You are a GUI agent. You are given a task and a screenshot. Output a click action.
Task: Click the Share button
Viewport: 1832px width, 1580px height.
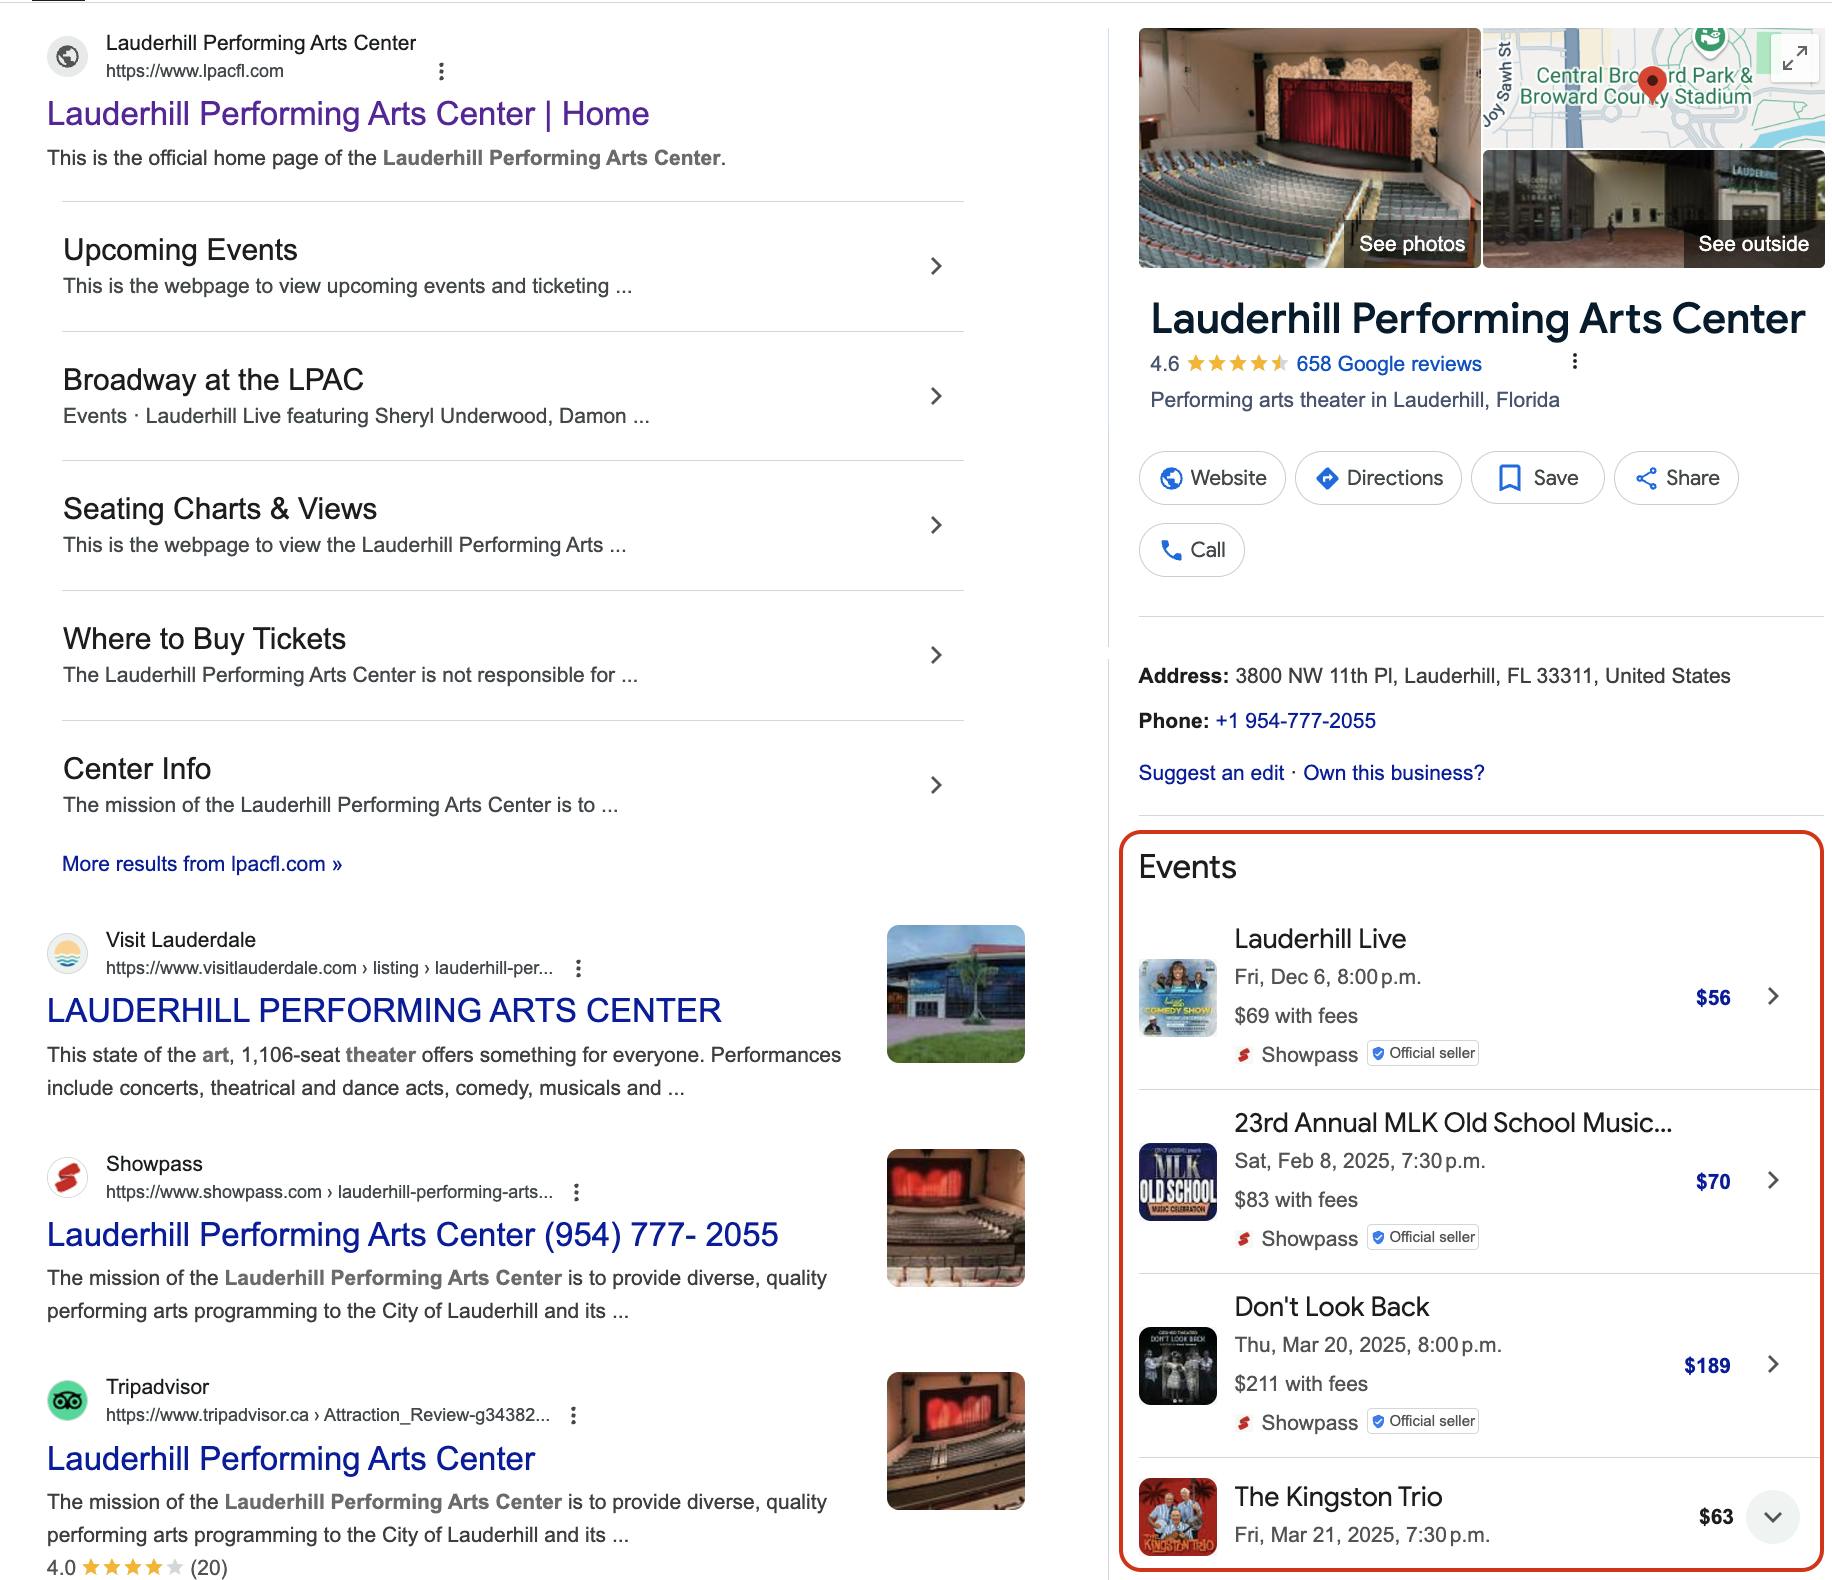click(x=1676, y=478)
